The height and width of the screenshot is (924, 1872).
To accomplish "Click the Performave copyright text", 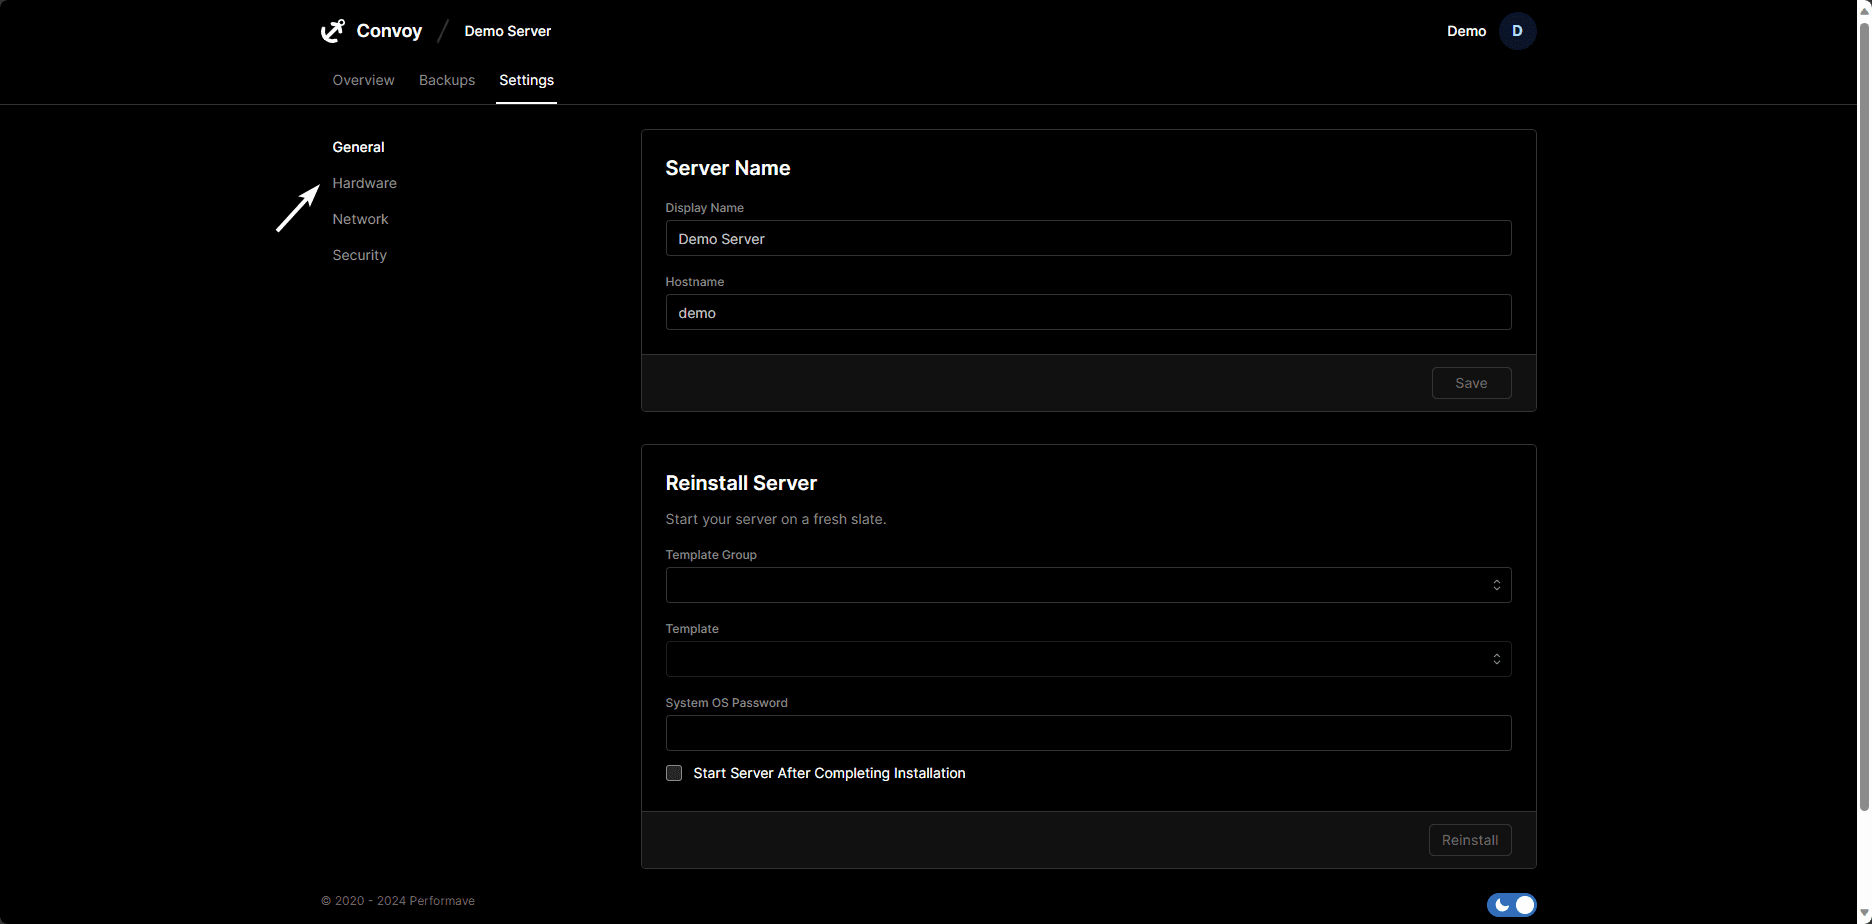I will pyautogui.click(x=398, y=901).
